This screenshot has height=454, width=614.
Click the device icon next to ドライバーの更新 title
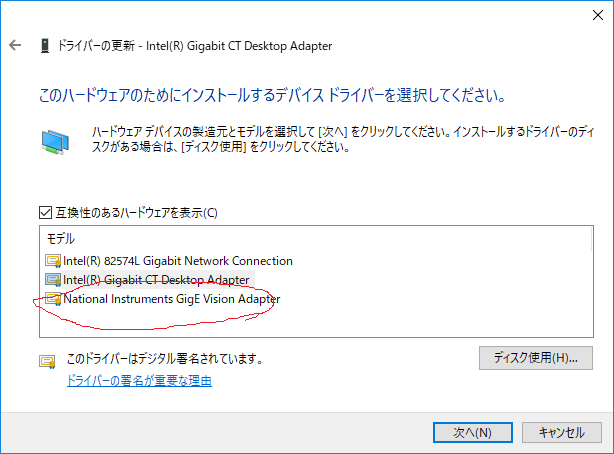44,46
